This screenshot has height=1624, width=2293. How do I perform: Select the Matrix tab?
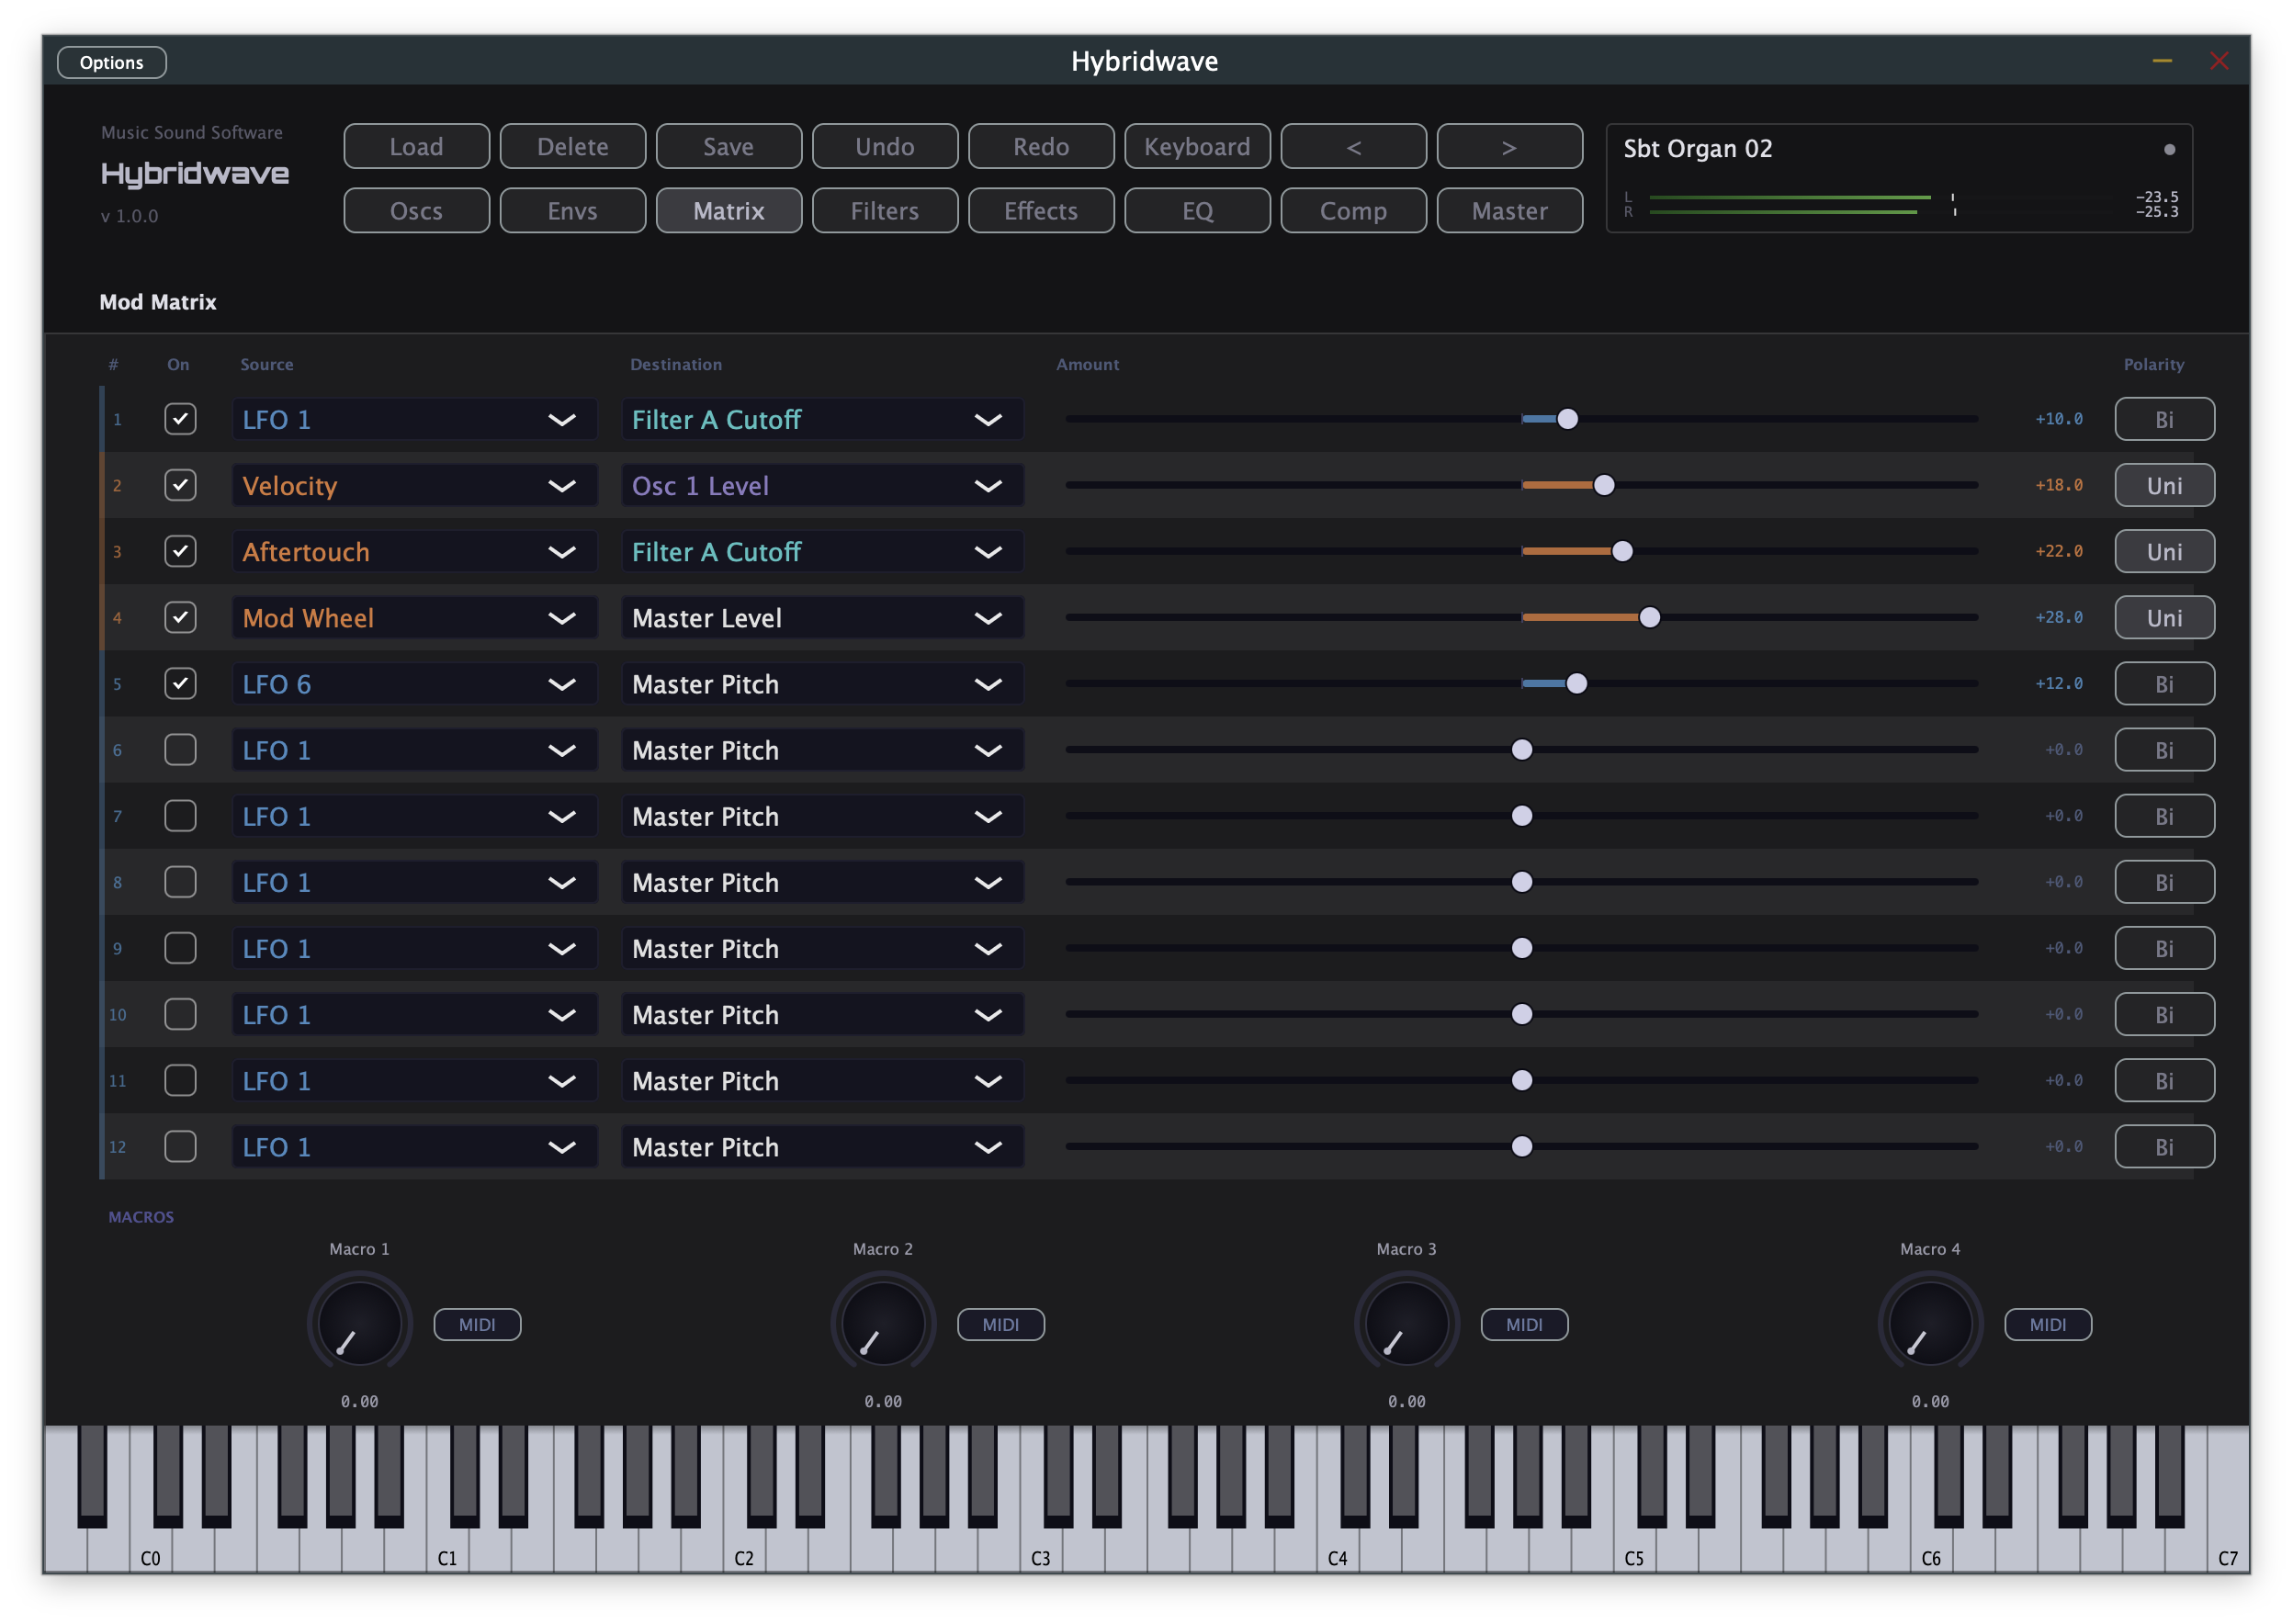point(729,211)
